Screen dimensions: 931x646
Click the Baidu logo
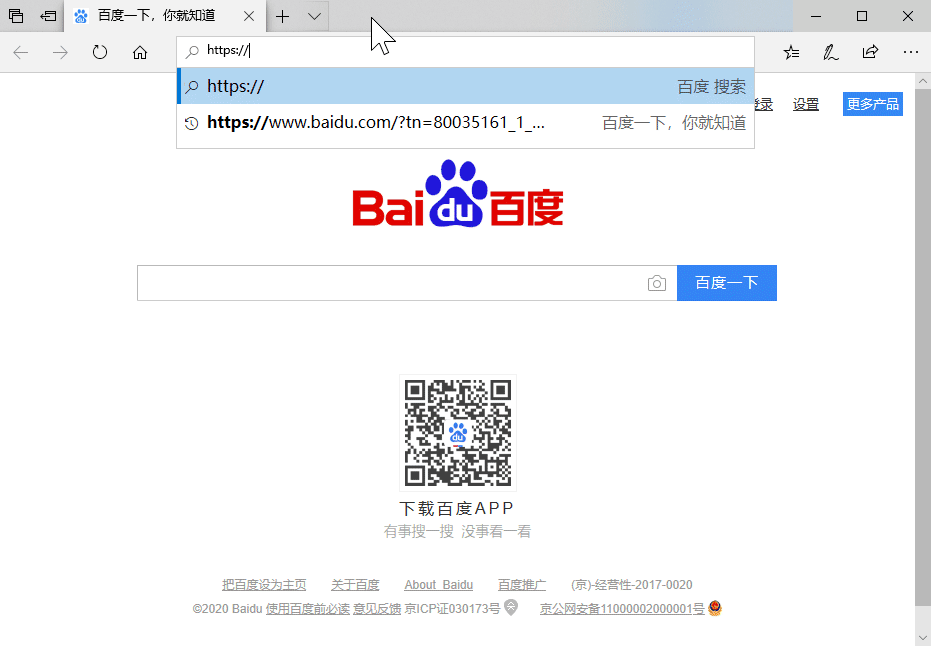coord(458,194)
